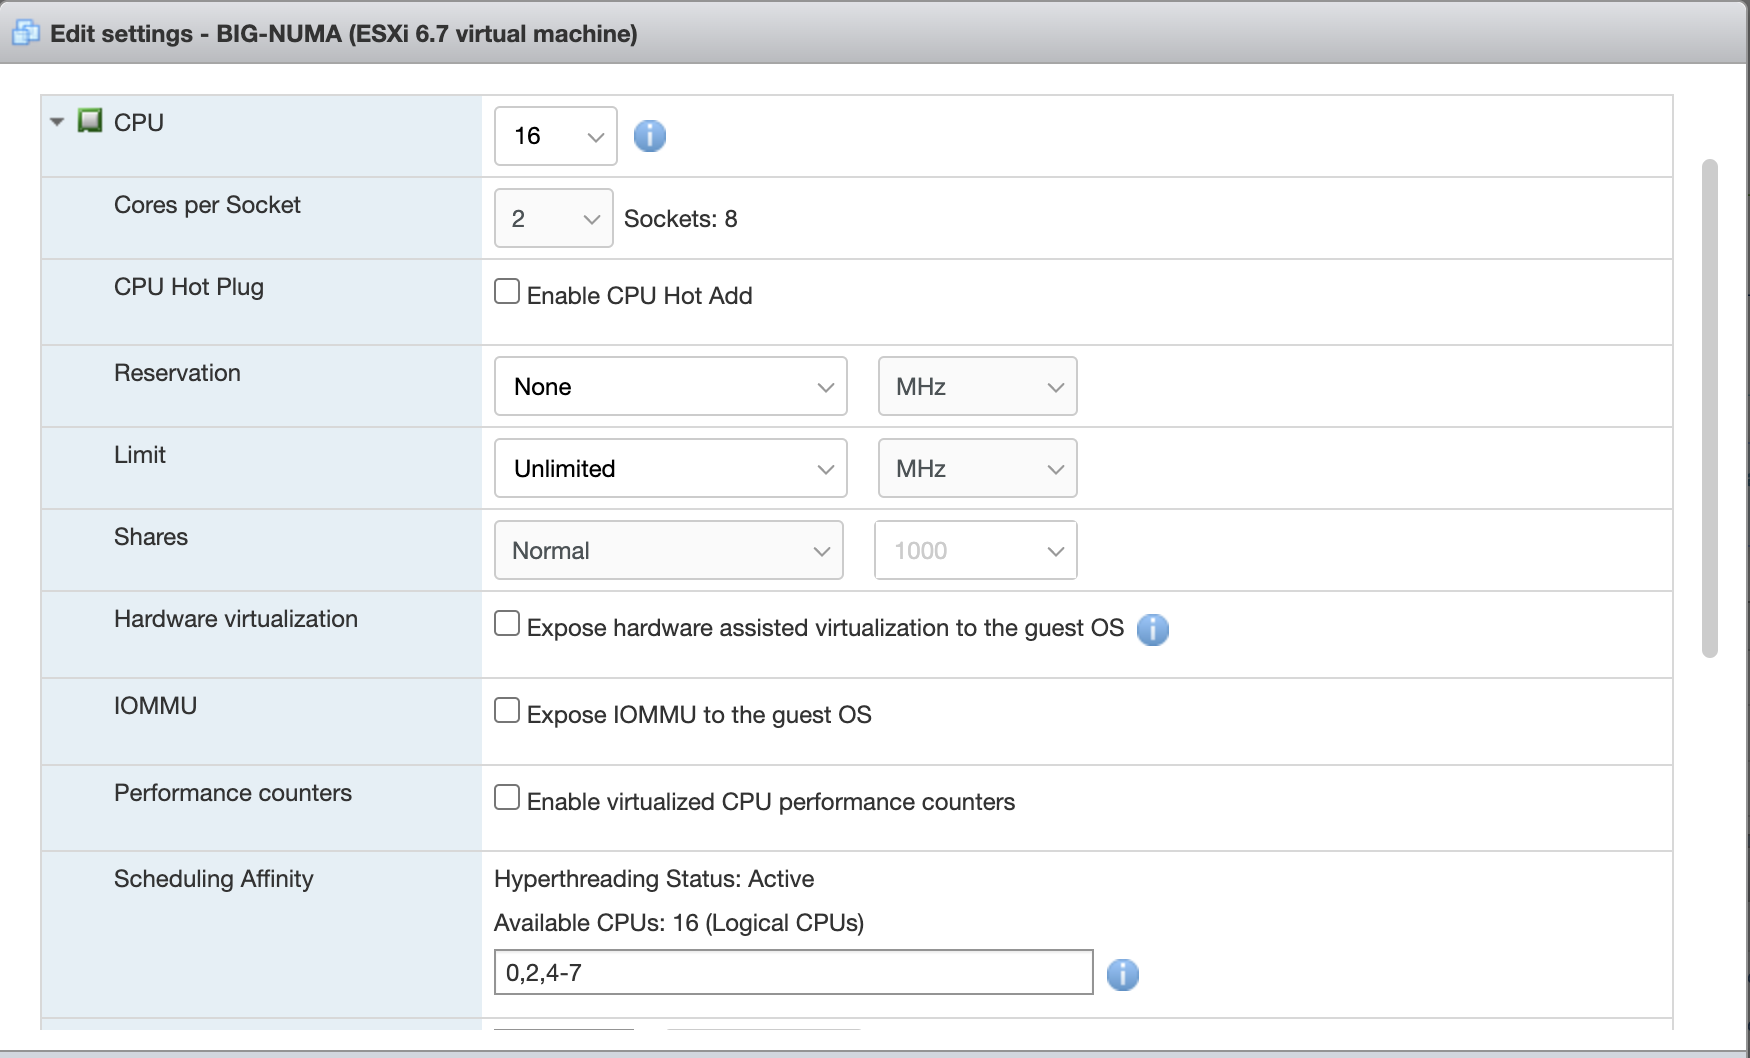Enable CPU Hot Add
Screen dimensions: 1750x1058
[x=506, y=291]
